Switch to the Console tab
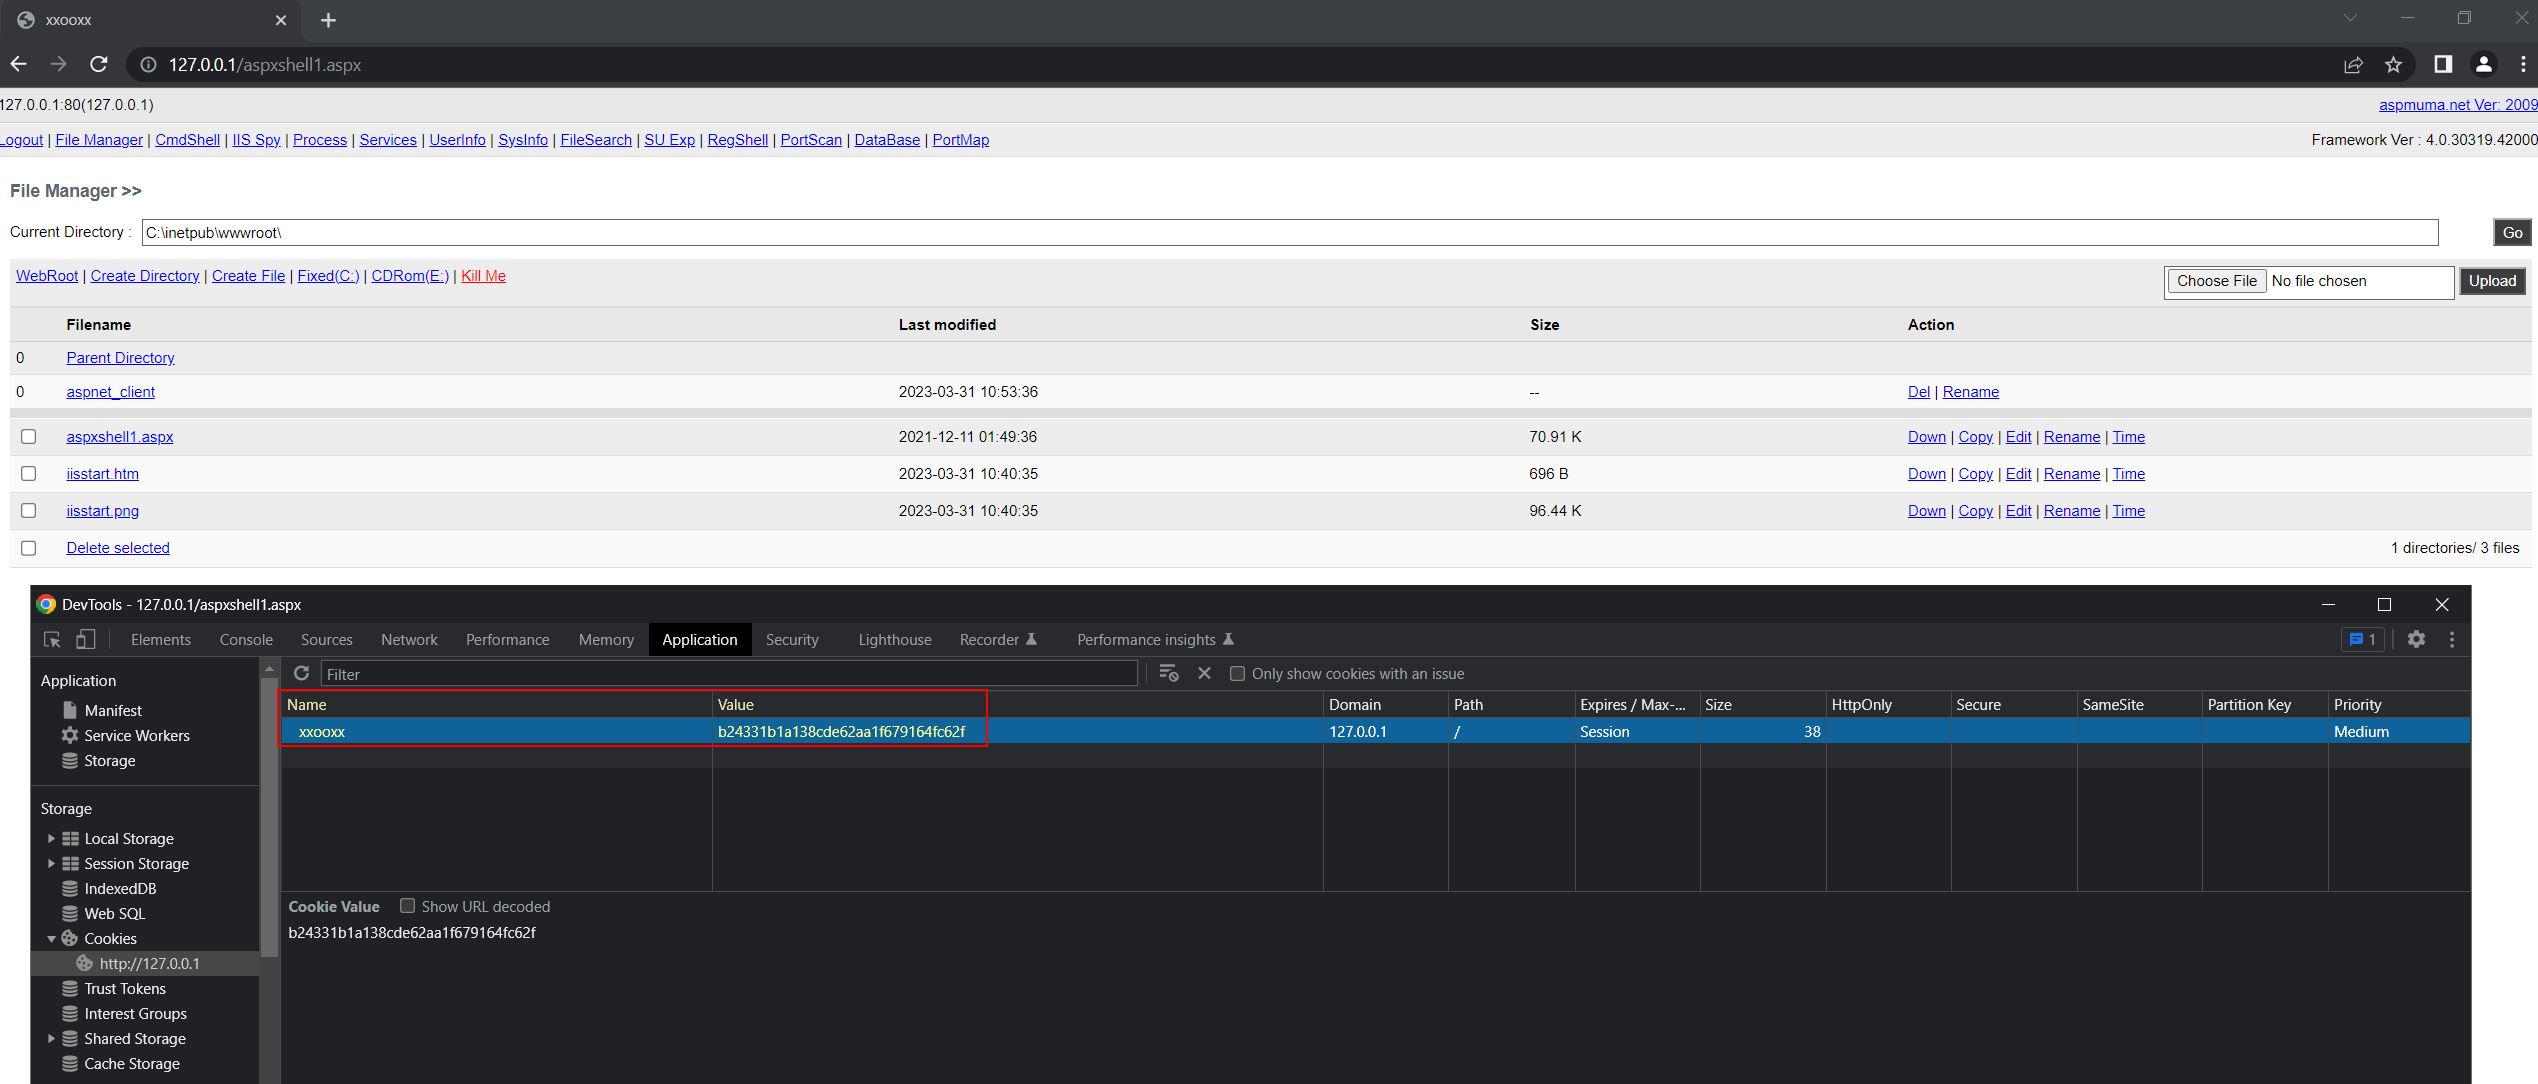The height and width of the screenshot is (1084, 2538). [246, 639]
